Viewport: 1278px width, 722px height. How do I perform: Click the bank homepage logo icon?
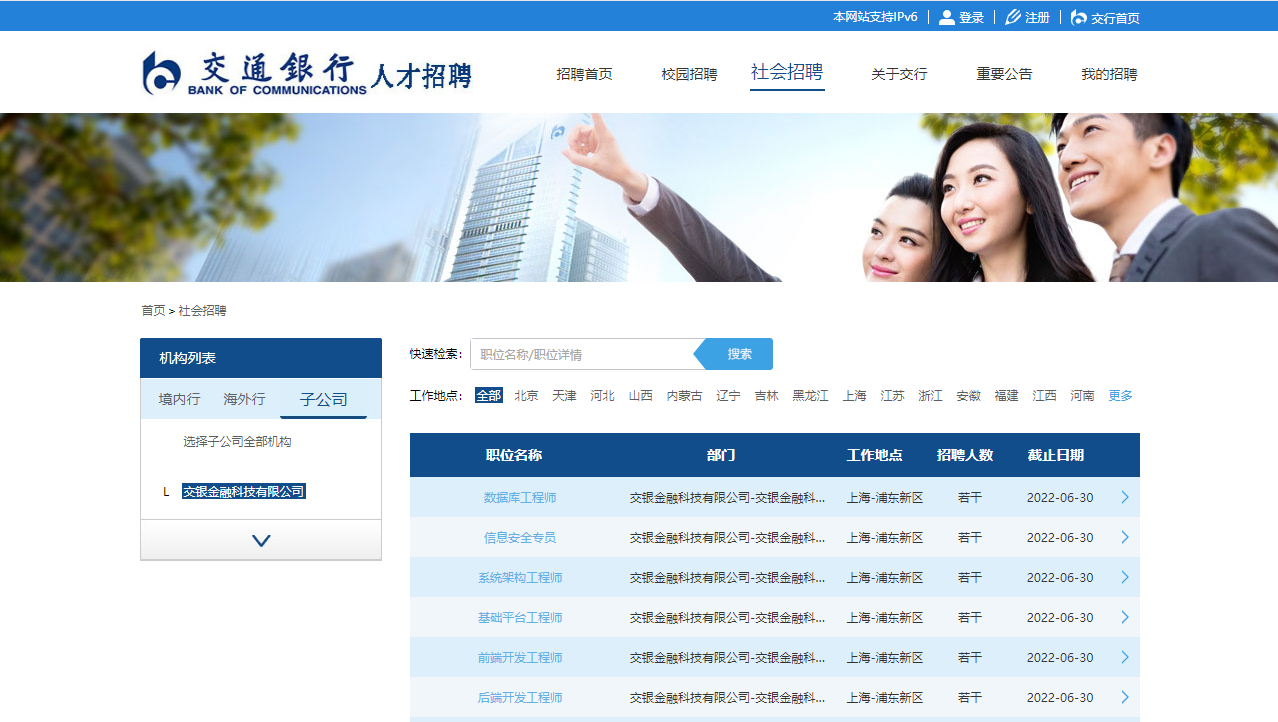(1078, 17)
